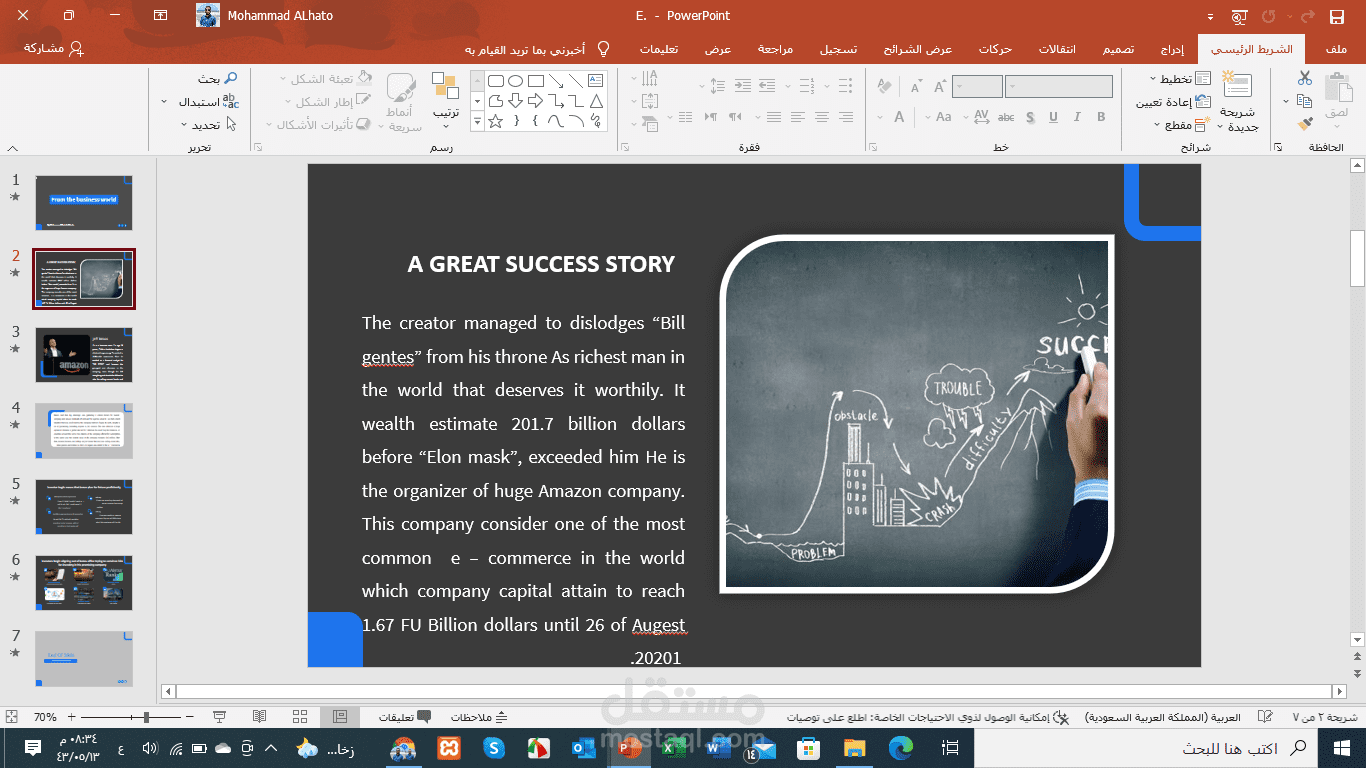The image size is (1366, 768).
Task: Toggle text Shadow S
Action: point(1030,117)
